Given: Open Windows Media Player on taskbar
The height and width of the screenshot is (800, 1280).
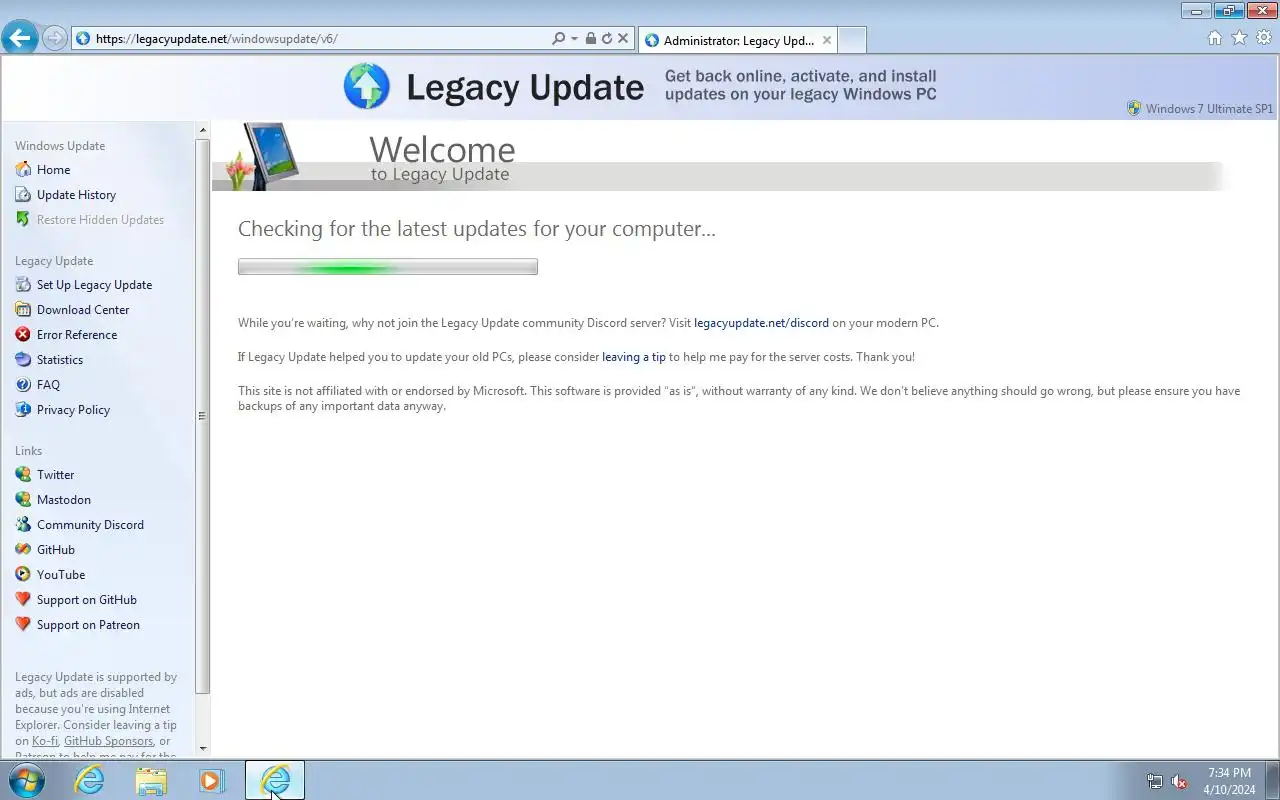Looking at the screenshot, I should click(212, 781).
